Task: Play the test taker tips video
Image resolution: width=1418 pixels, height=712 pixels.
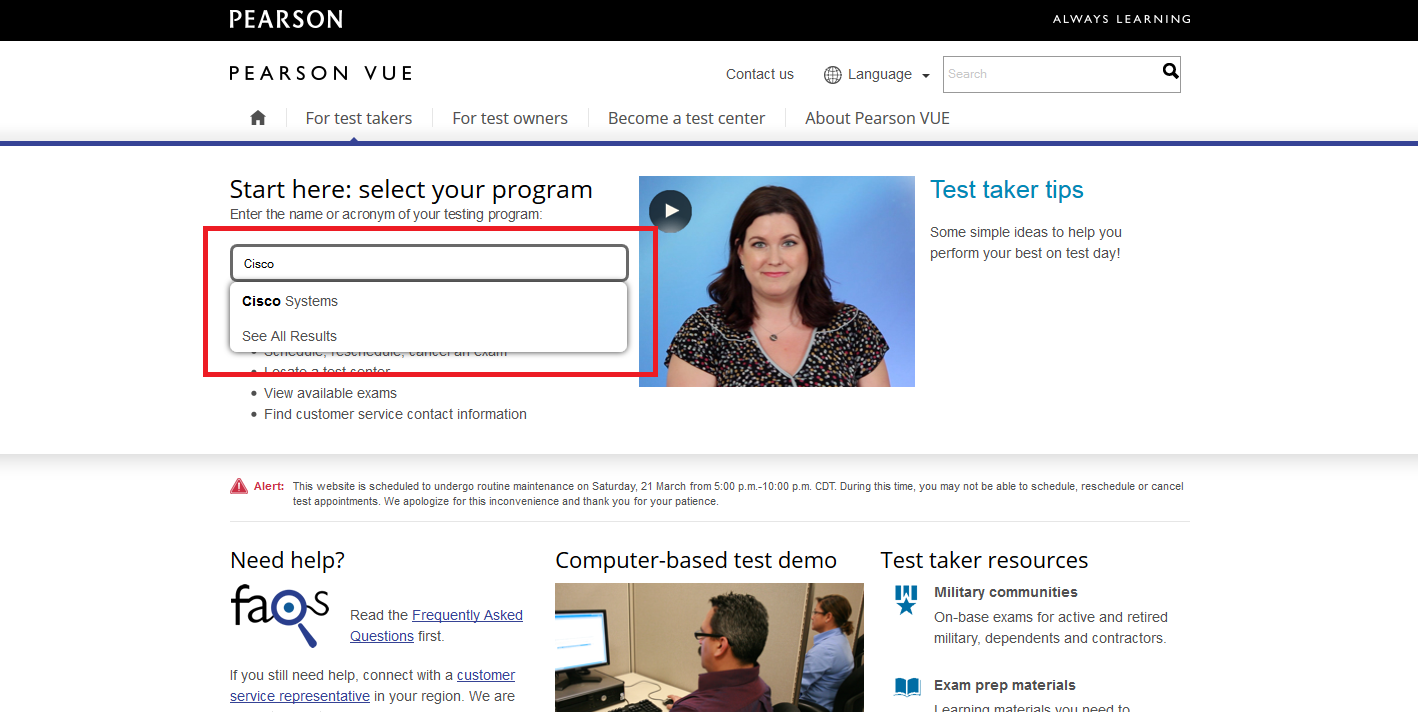Action: 670,211
